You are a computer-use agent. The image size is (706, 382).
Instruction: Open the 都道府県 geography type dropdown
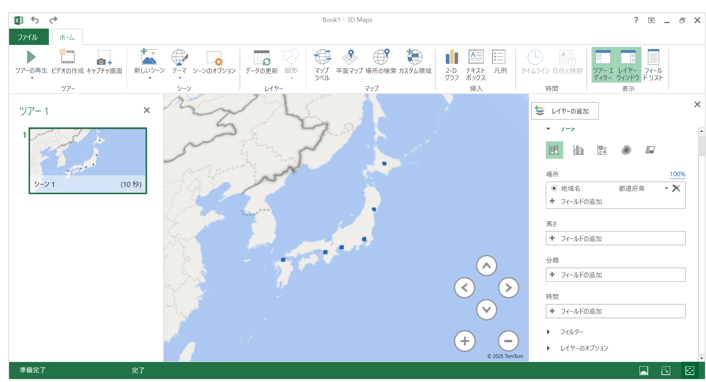coord(666,188)
